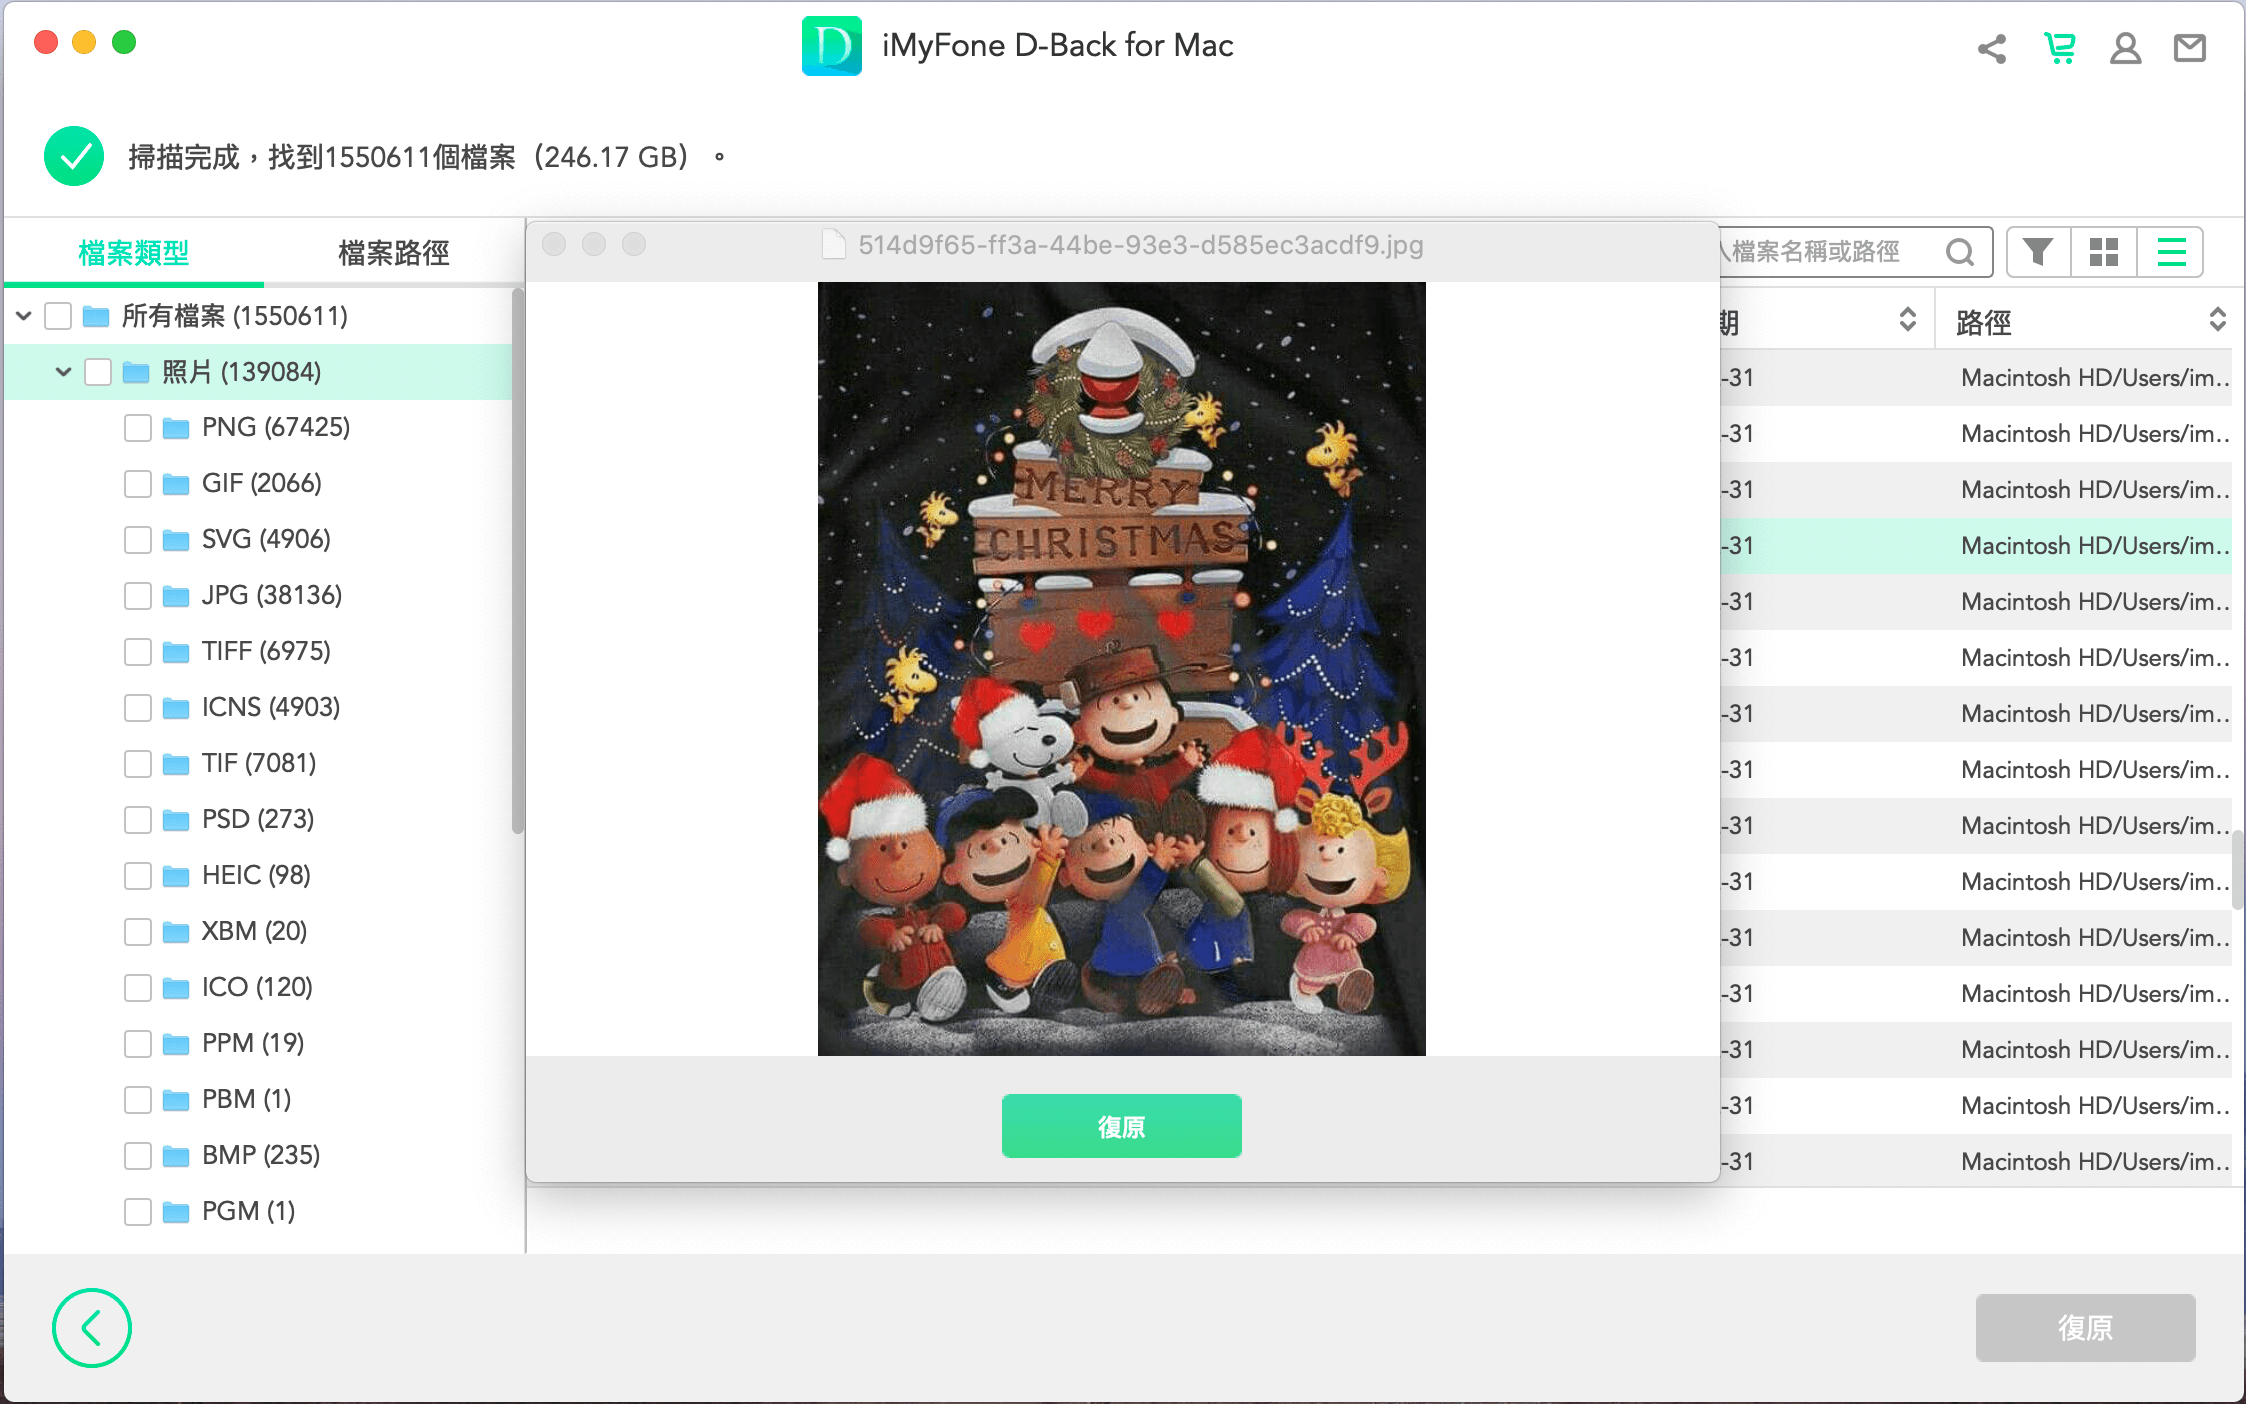Switch to the 檔案路徑 tab

pos(393,253)
